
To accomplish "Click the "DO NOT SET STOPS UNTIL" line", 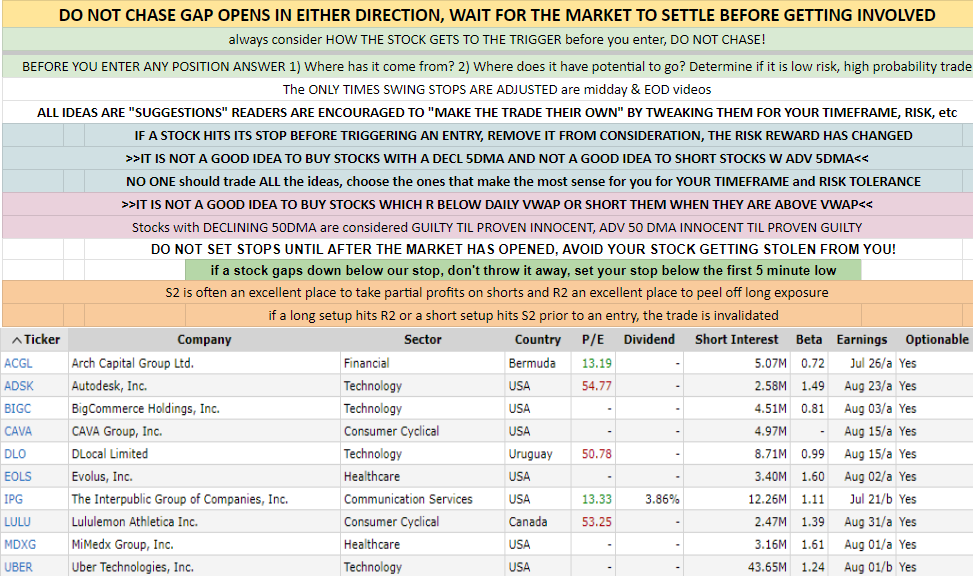I will 523,249.
